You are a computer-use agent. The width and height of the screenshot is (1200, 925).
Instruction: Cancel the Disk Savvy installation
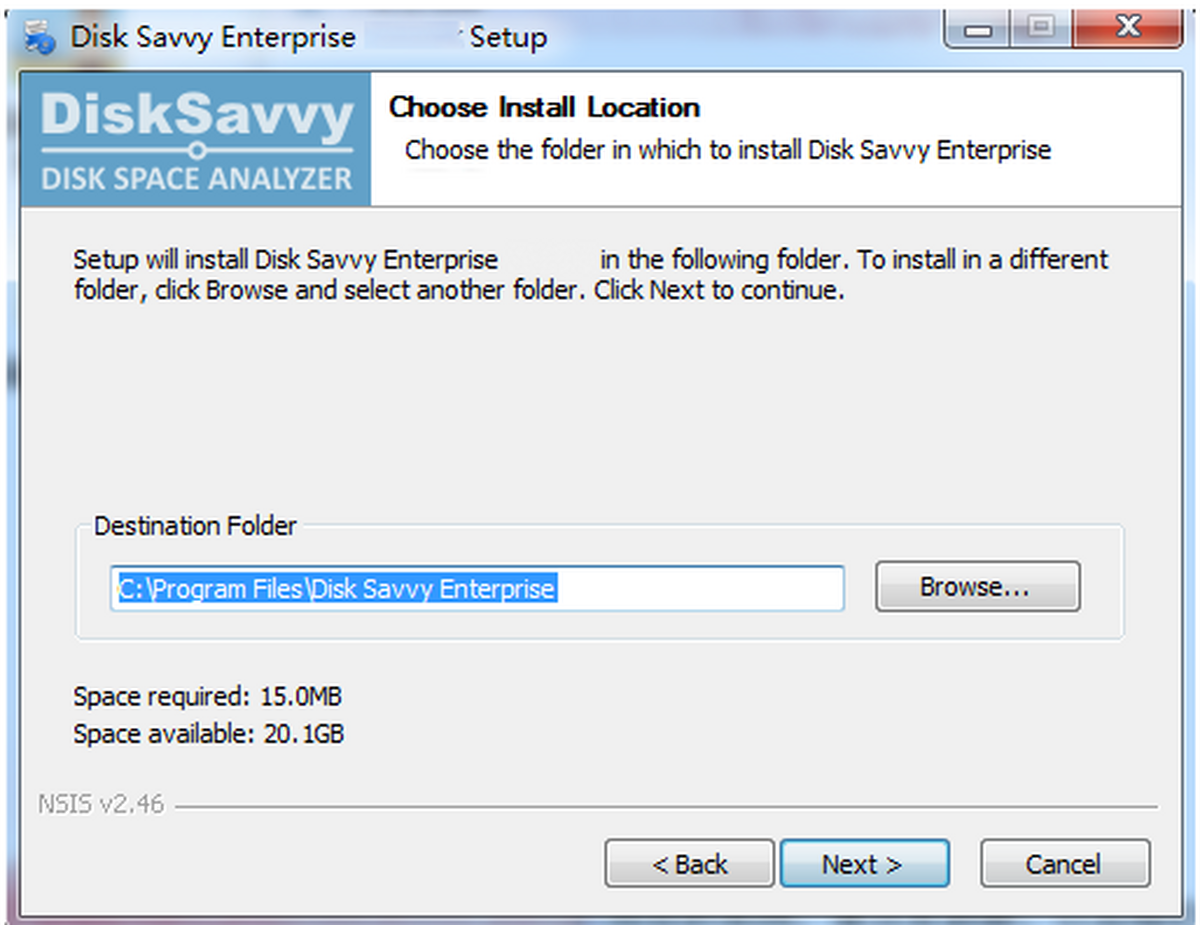(x=1064, y=864)
